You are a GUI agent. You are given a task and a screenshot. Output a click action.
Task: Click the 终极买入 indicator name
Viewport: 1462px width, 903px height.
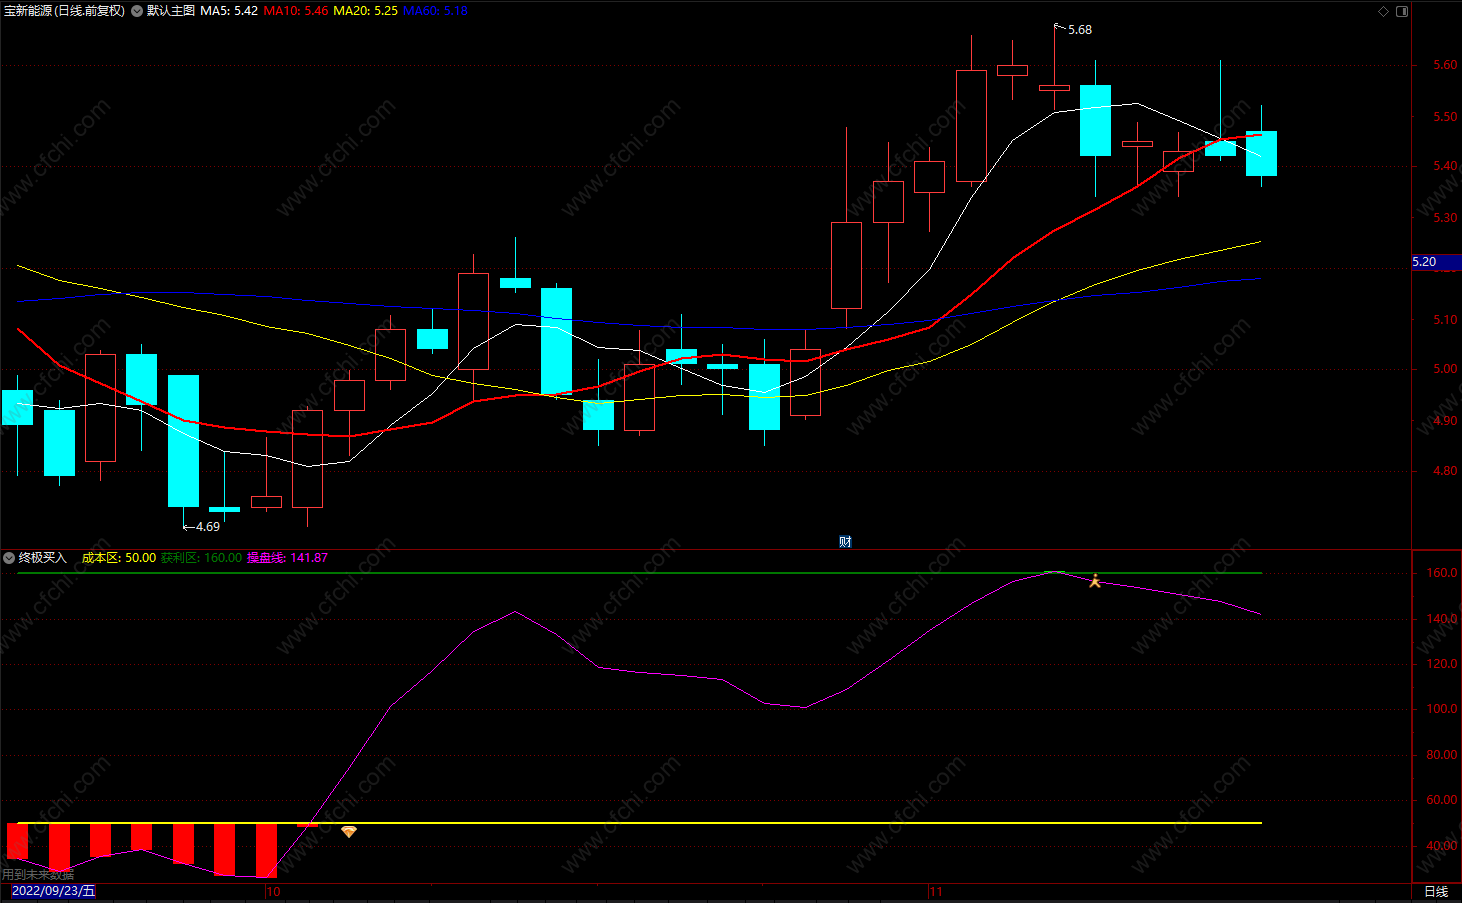43,558
